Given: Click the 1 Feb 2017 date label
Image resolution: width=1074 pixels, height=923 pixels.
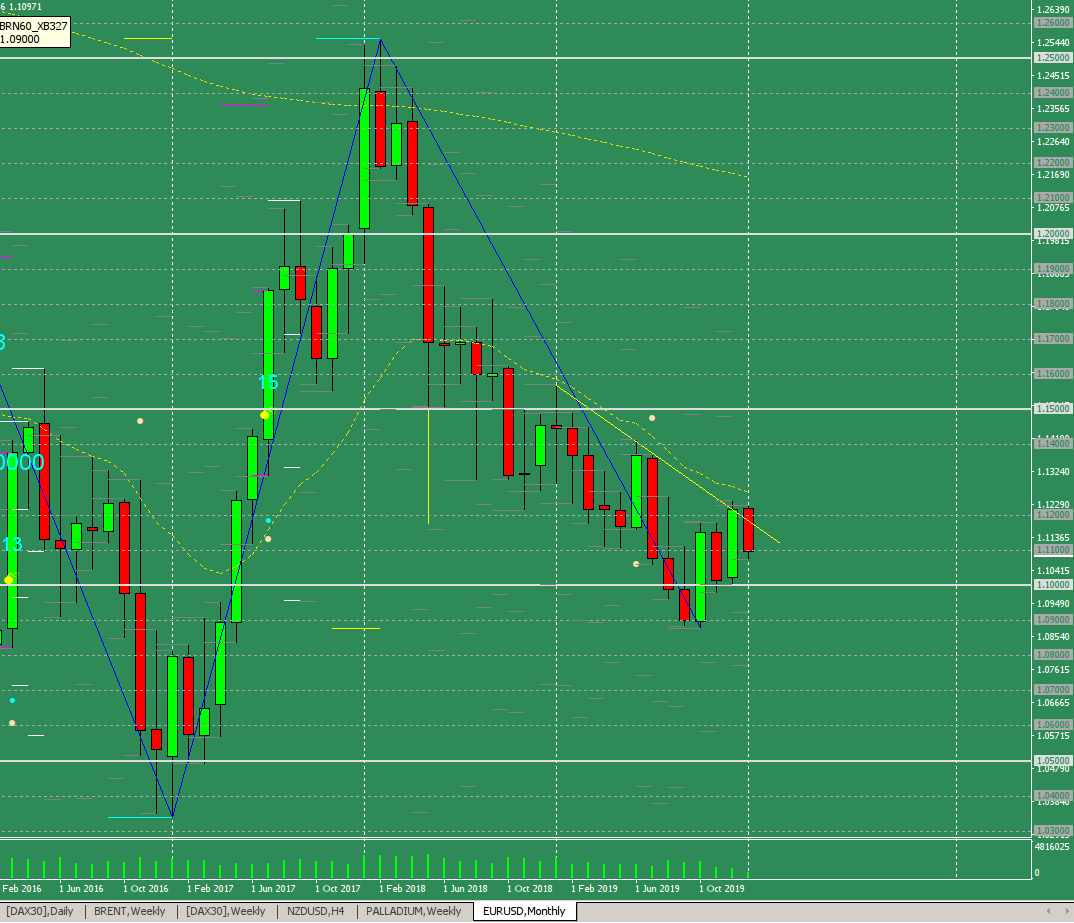Looking at the screenshot, I should point(210,889).
